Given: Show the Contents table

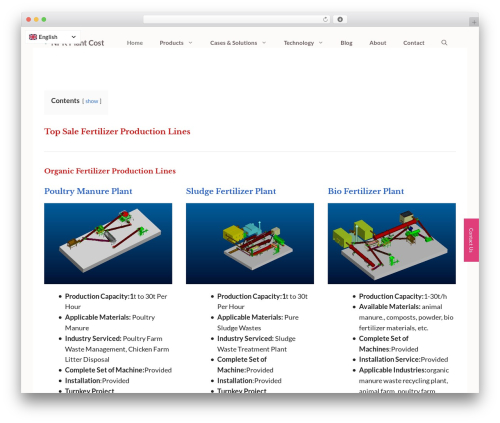Looking at the screenshot, I should click(92, 101).
